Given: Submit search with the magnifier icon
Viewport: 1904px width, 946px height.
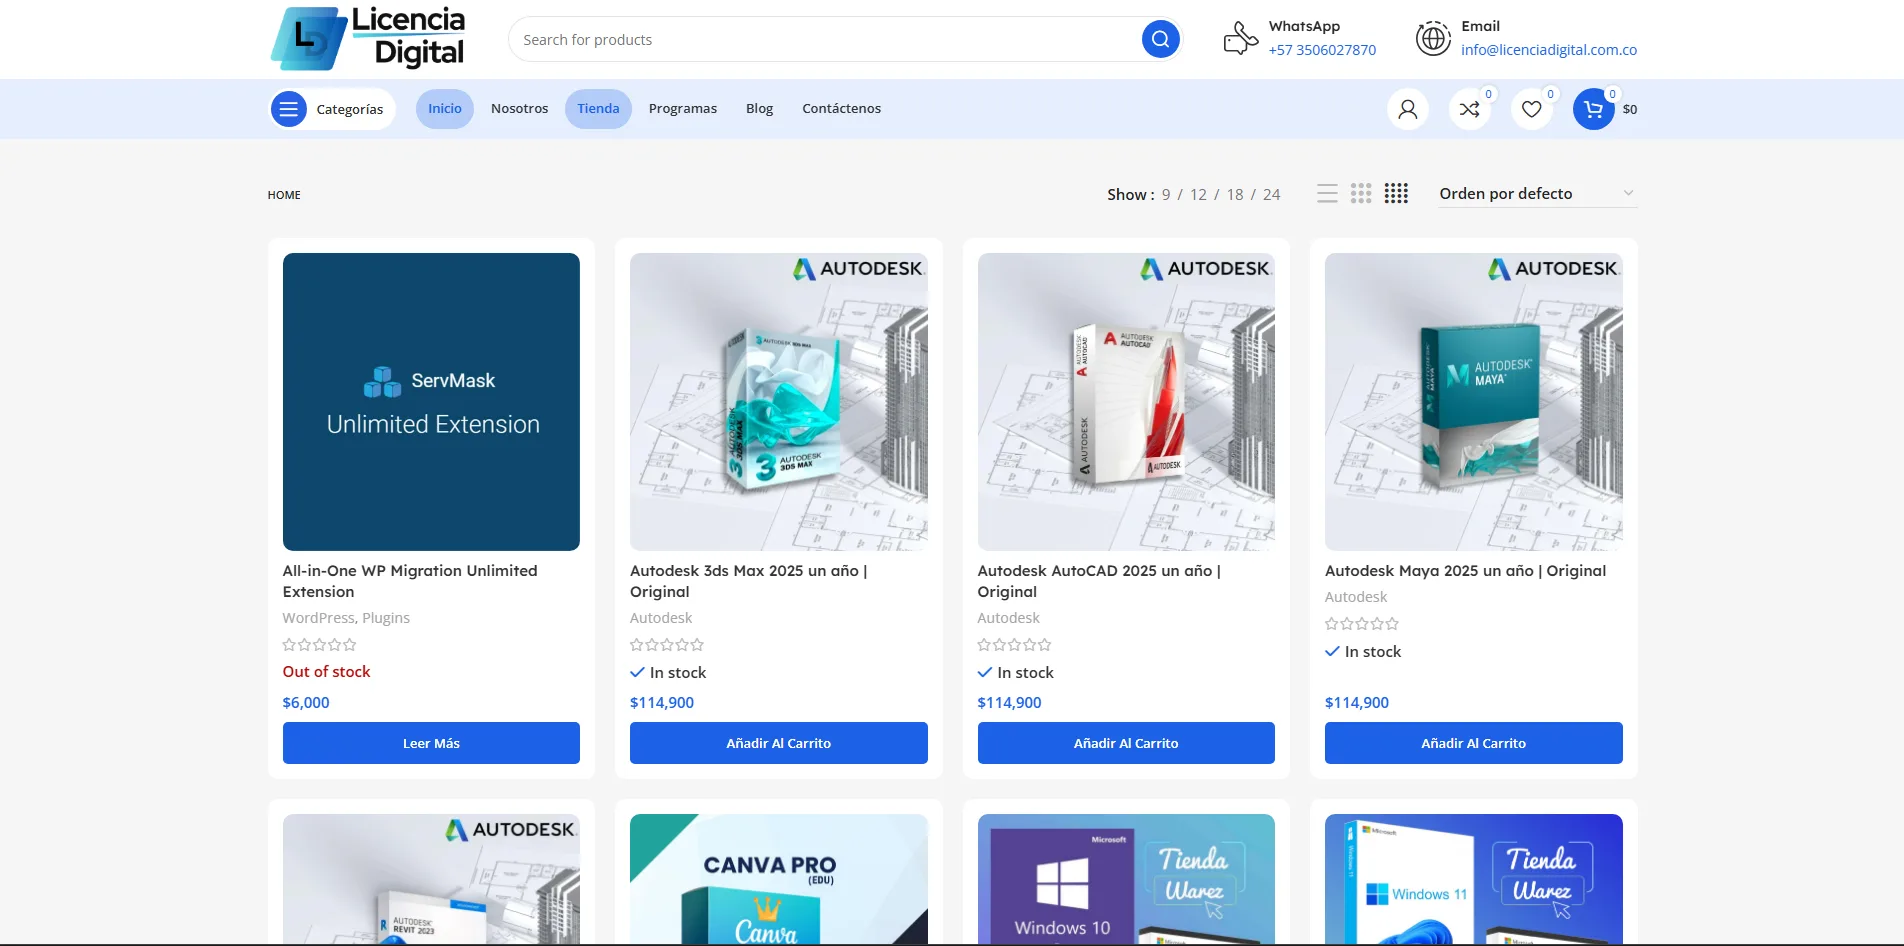Looking at the screenshot, I should pyautogui.click(x=1160, y=39).
